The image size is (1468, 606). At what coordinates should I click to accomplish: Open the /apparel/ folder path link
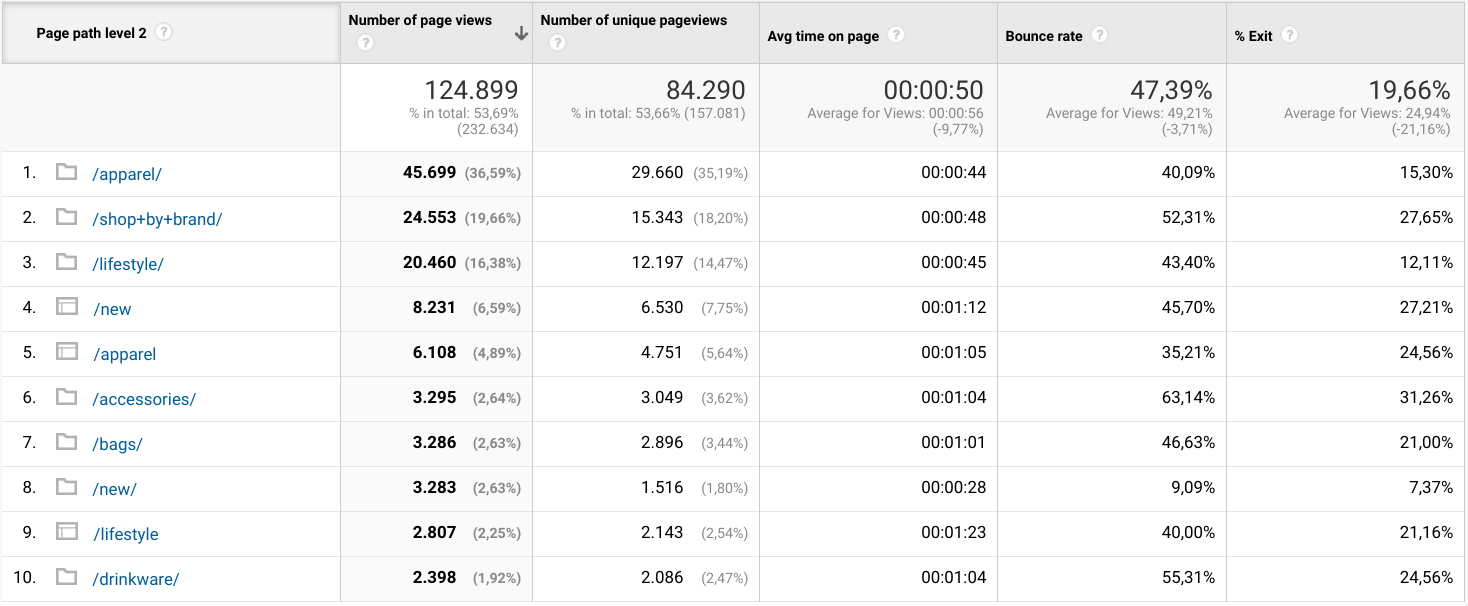pos(127,174)
